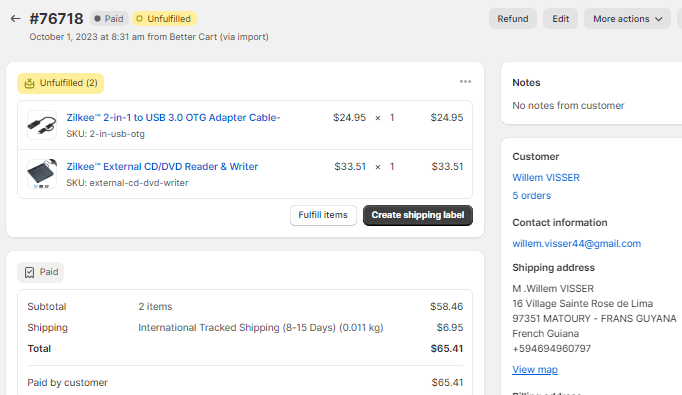Click the 16 Village Sainte Rose de Lima address line

tap(582, 304)
